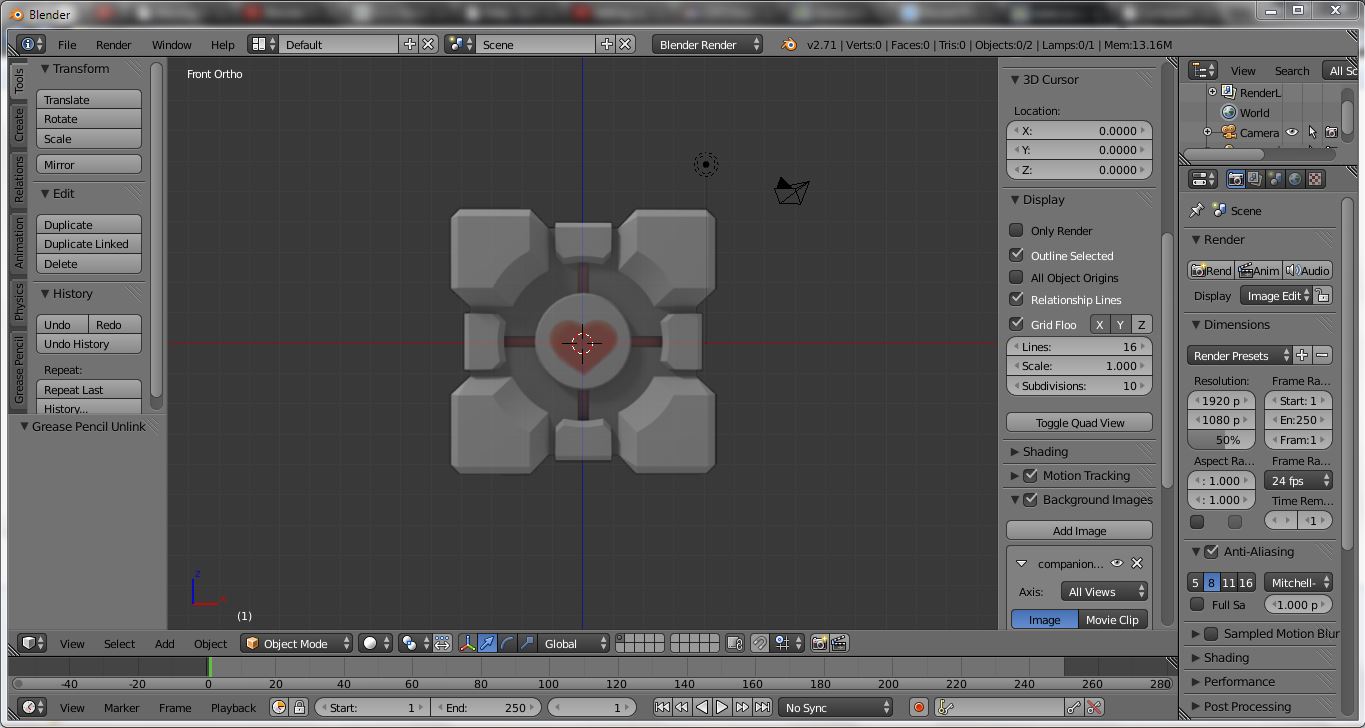Click the green current frame marker in timeline
This screenshot has width=1365, height=728.
coord(210,667)
